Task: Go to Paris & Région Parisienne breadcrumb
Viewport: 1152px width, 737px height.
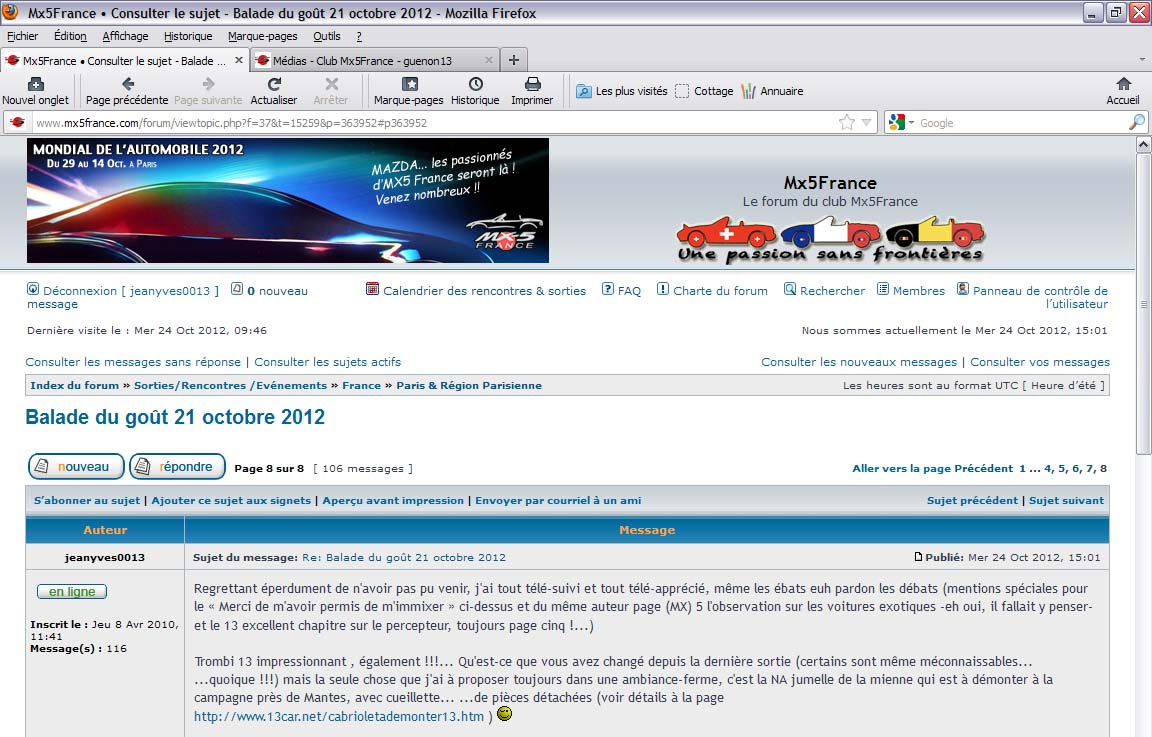Action: [x=469, y=386]
